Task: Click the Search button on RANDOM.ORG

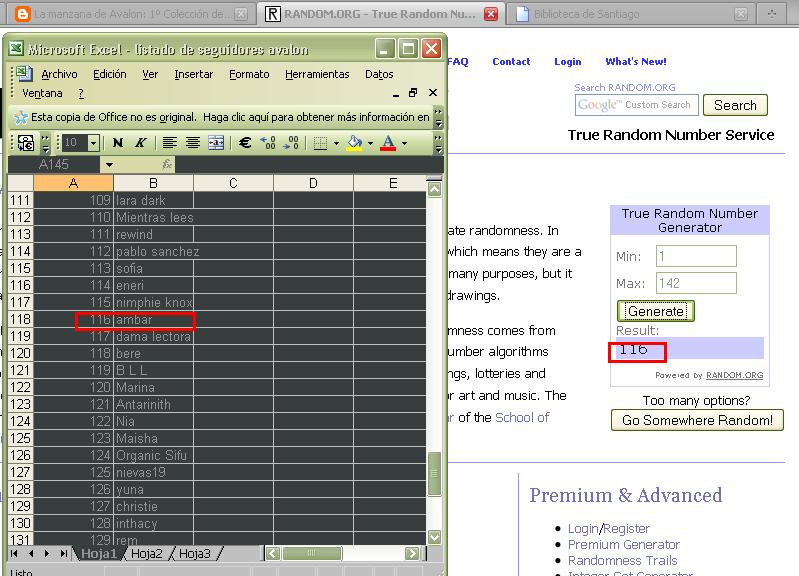Action: pos(735,105)
